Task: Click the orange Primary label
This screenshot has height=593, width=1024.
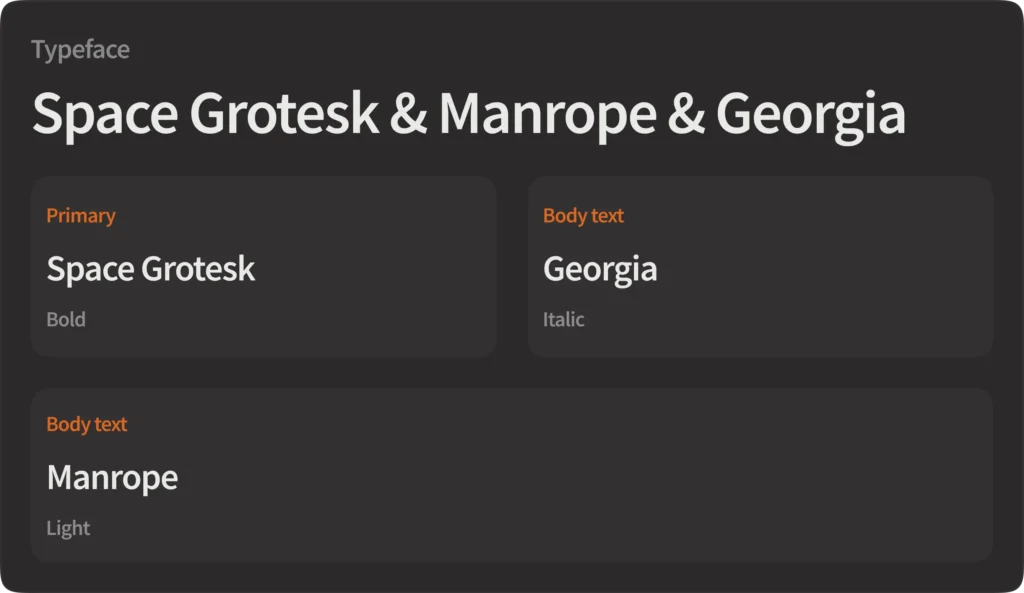Action: coord(81,216)
